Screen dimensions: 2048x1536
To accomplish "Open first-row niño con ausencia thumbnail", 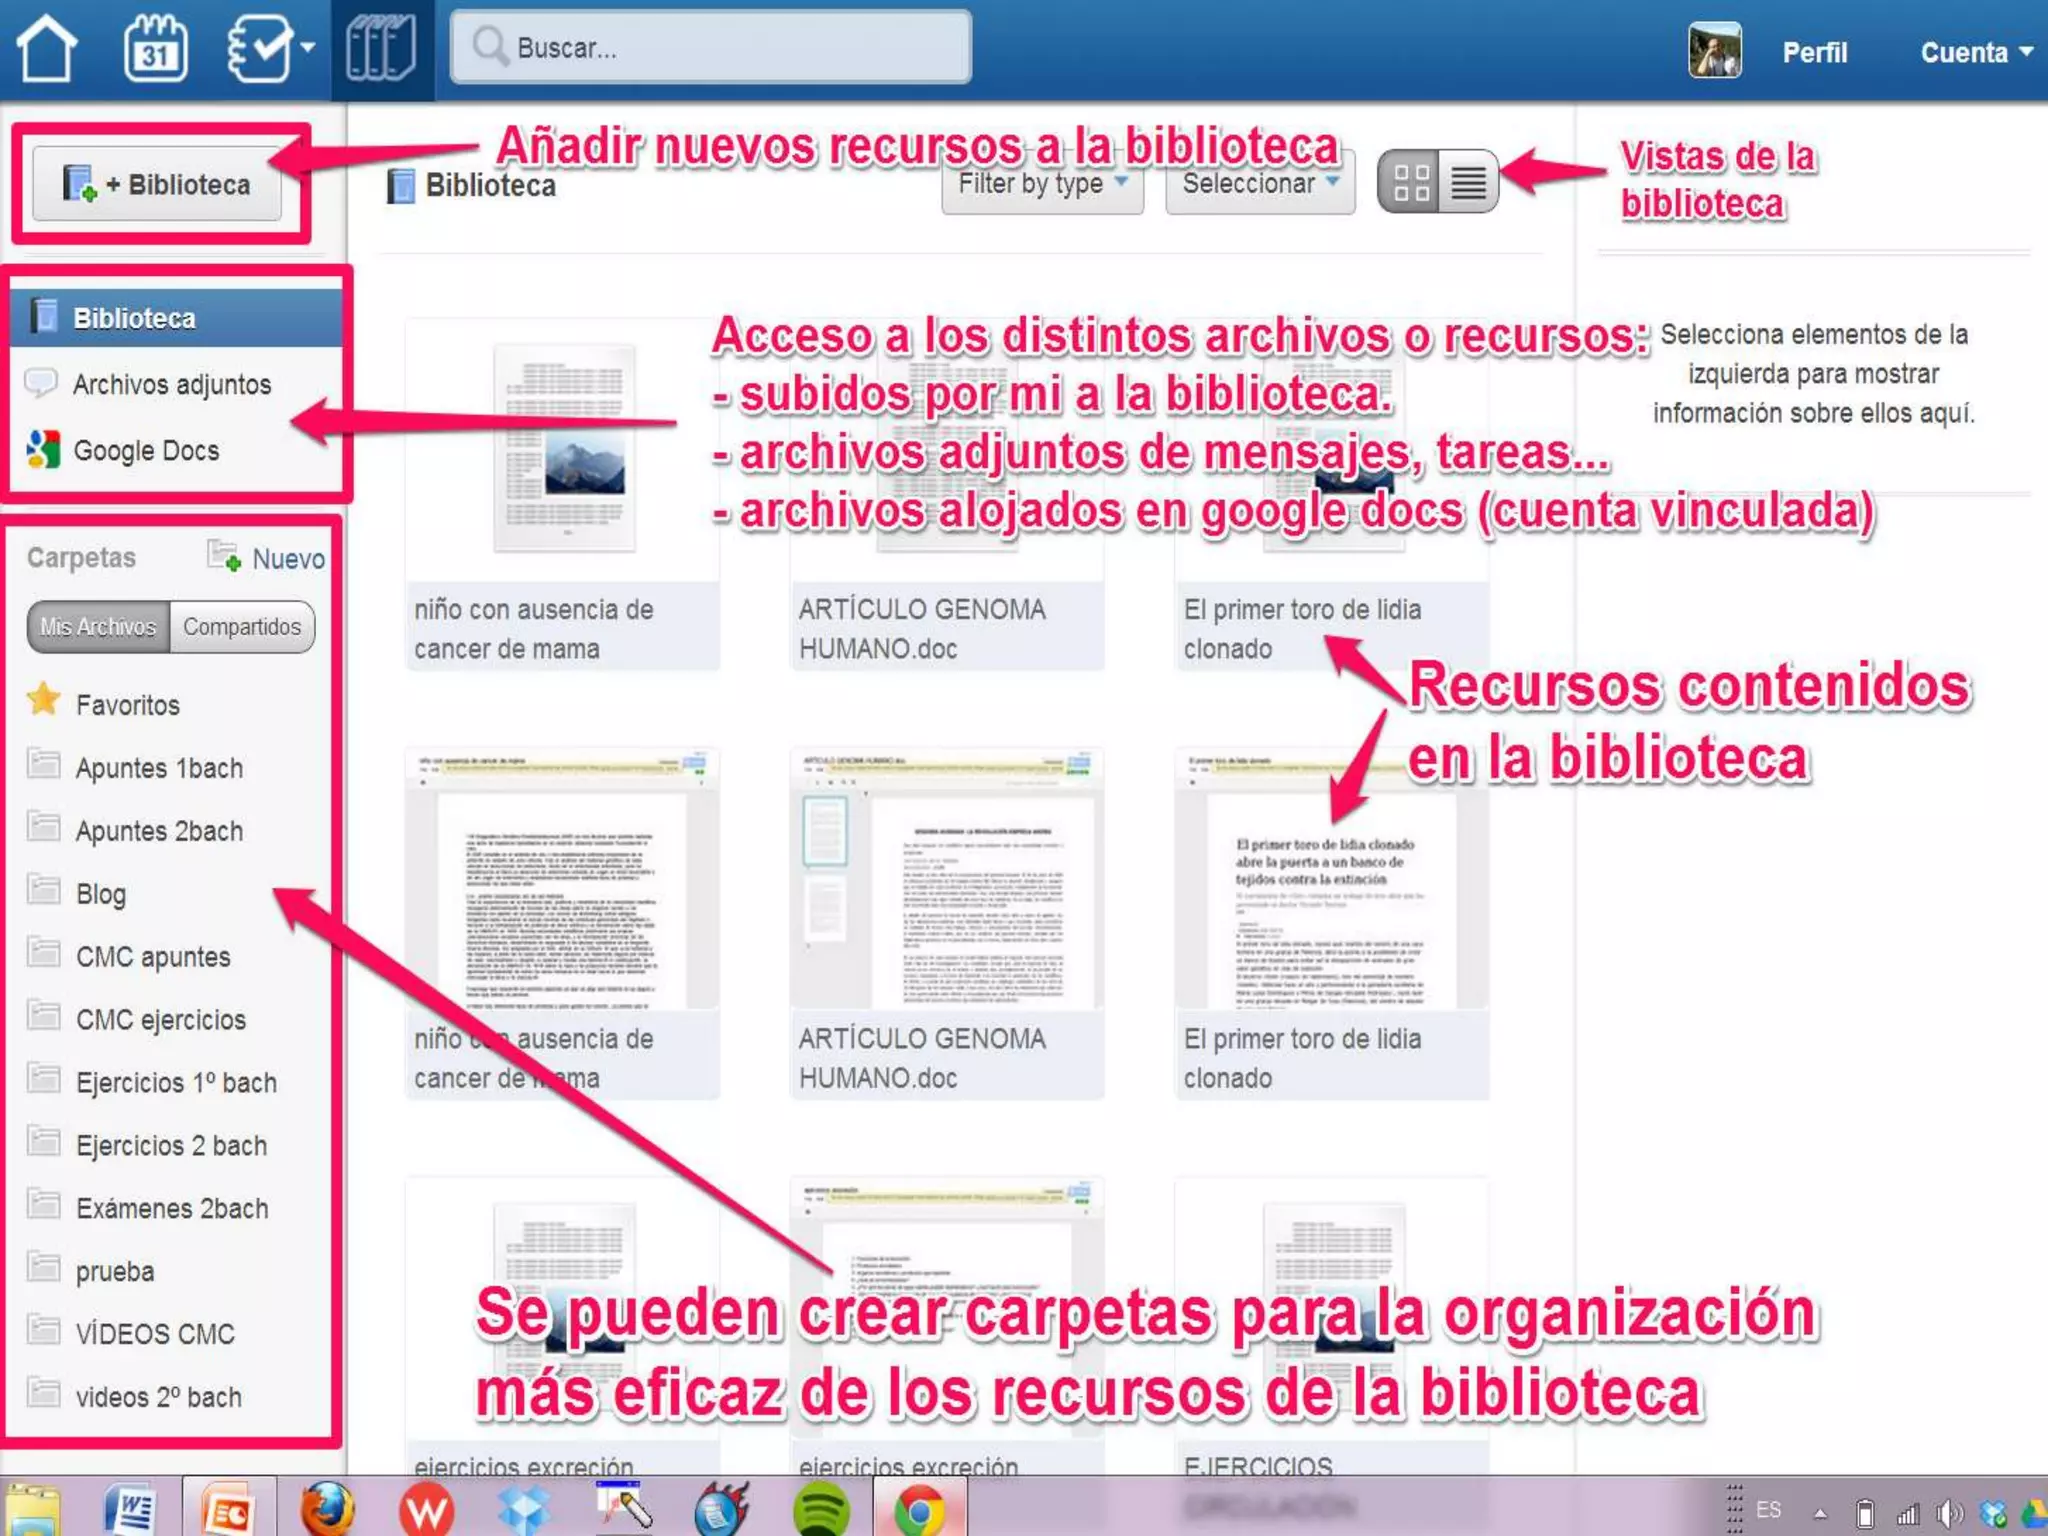I will click(x=564, y=448).
